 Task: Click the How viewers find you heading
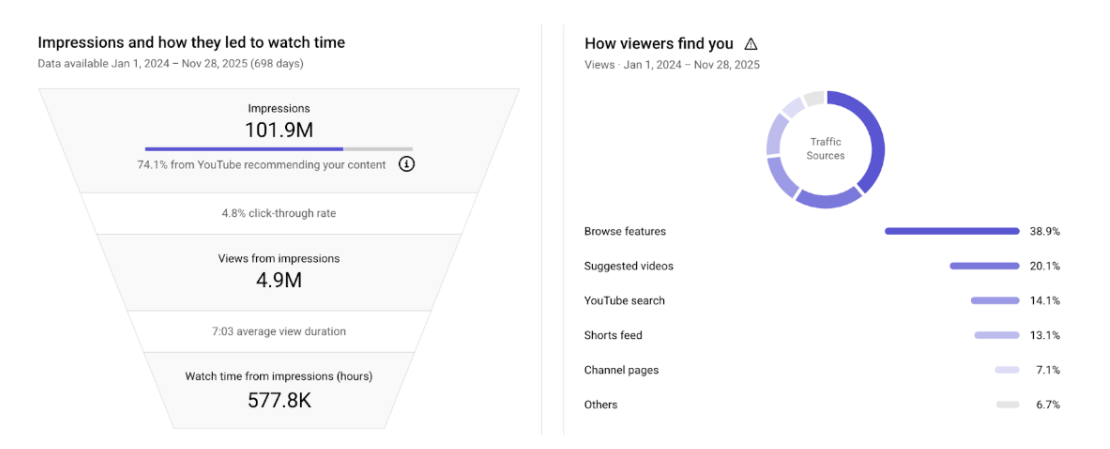pos(658,44)
